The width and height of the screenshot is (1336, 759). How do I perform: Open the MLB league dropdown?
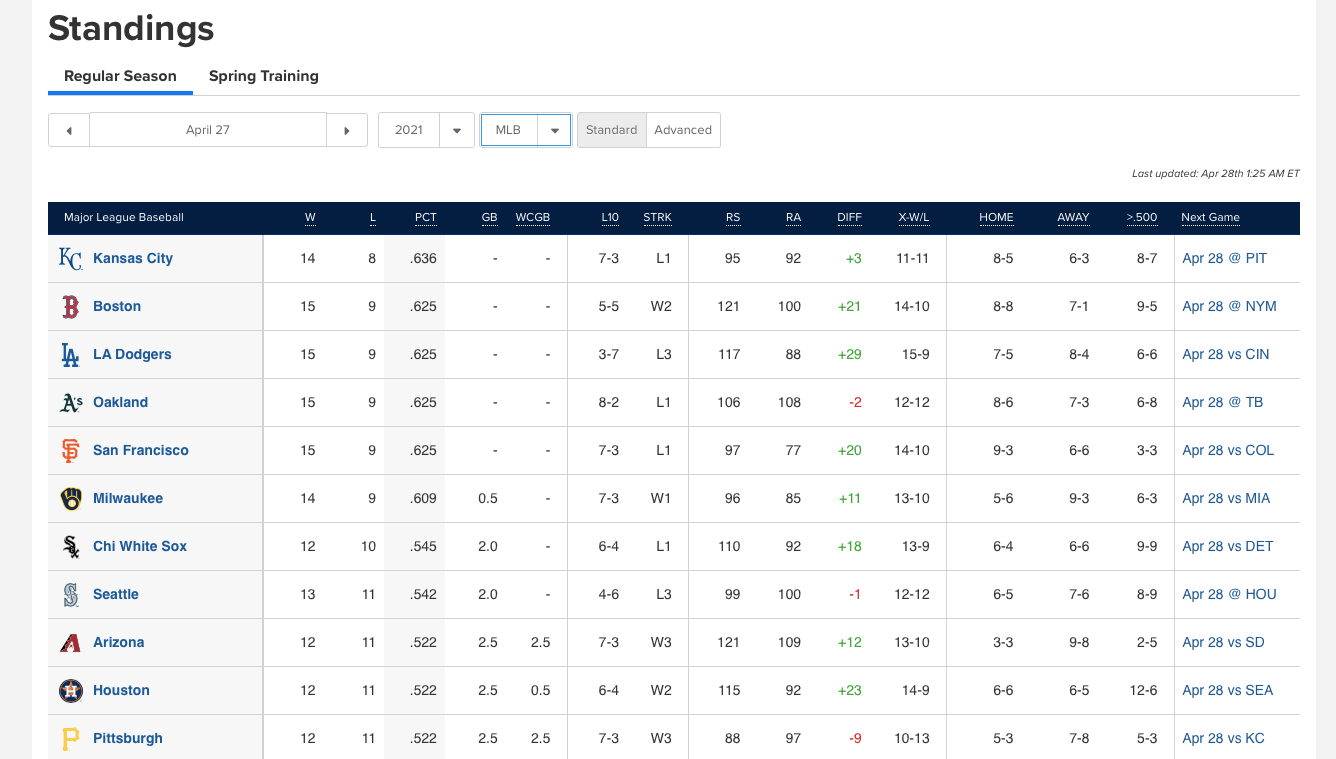point(526,130)
